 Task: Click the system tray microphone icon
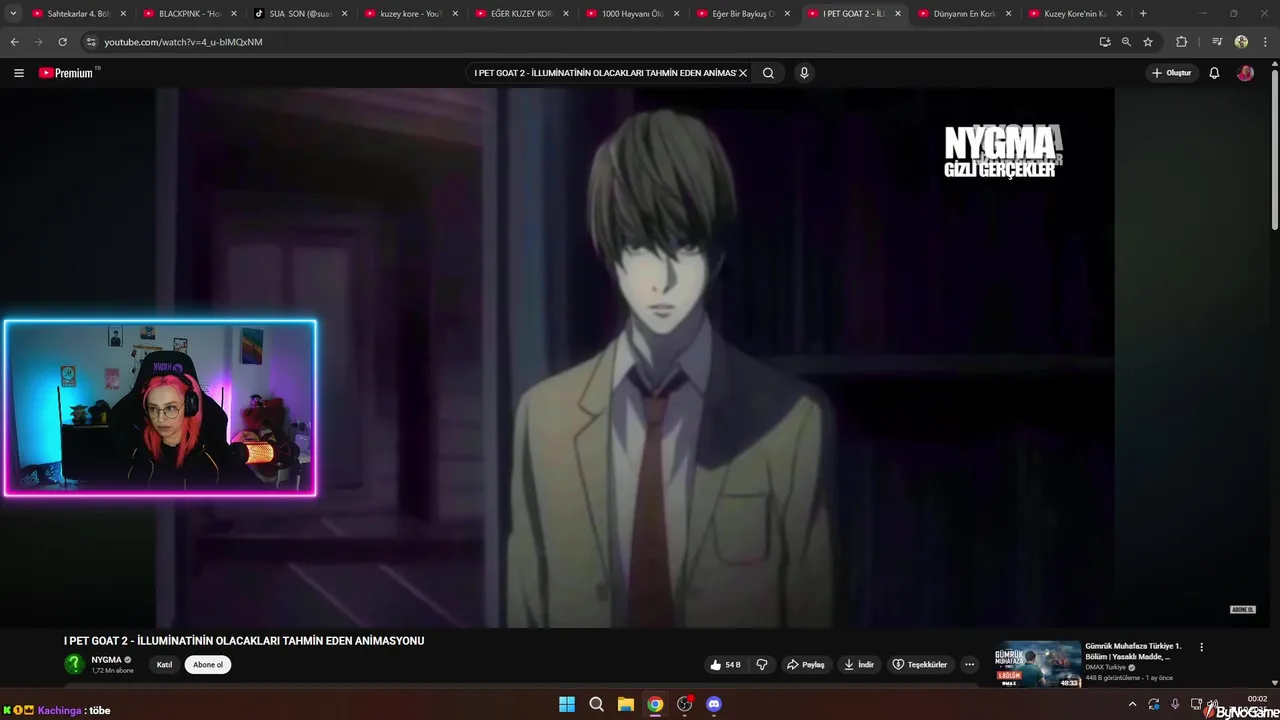click(1175, 704)
